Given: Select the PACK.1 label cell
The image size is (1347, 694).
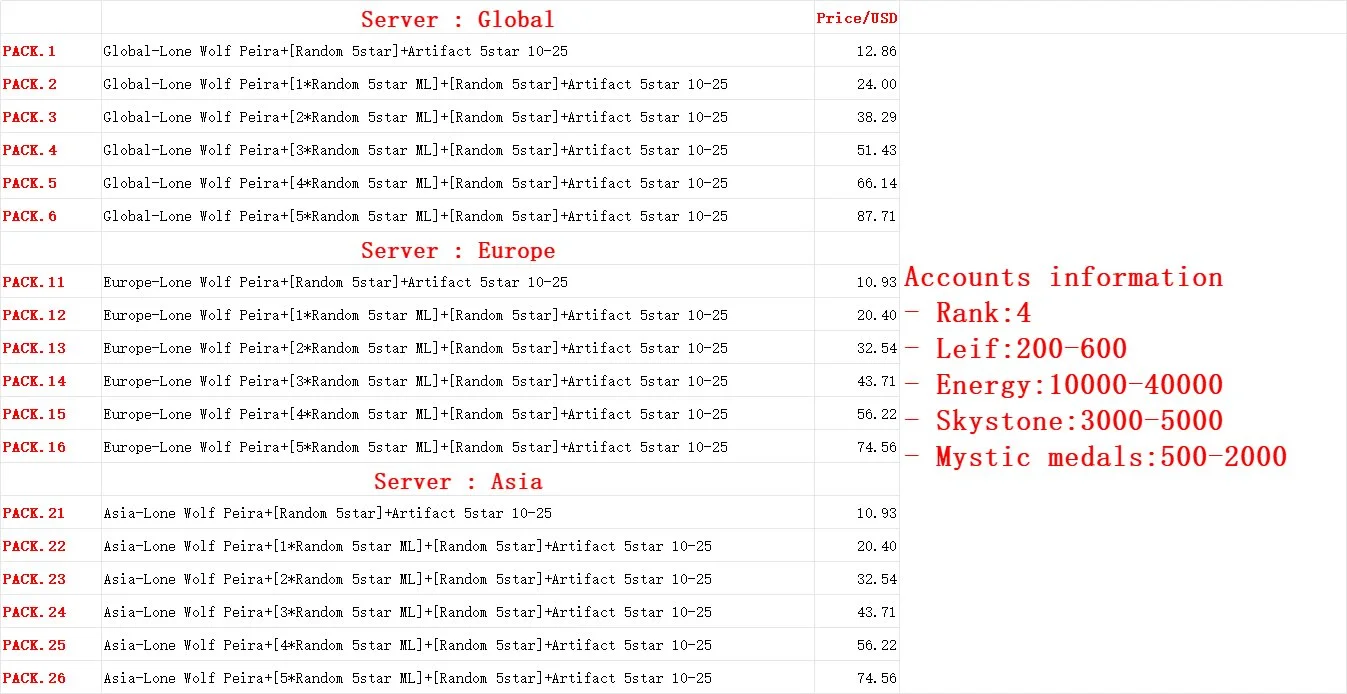Looking at the screenshot, I should pyautogui.click(x=50, y=51).
